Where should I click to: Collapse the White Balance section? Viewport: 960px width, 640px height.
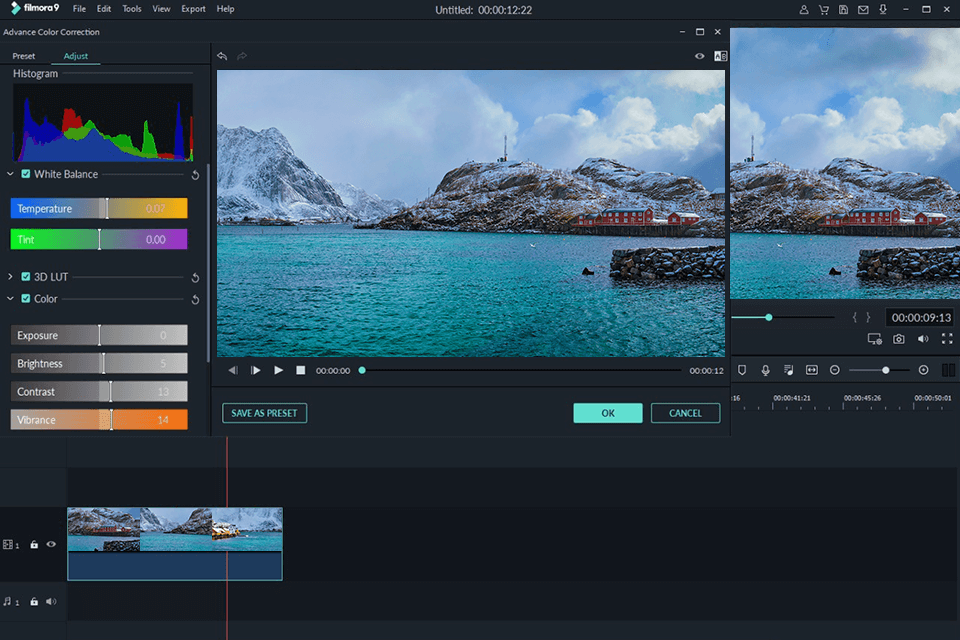click(11, 174)
